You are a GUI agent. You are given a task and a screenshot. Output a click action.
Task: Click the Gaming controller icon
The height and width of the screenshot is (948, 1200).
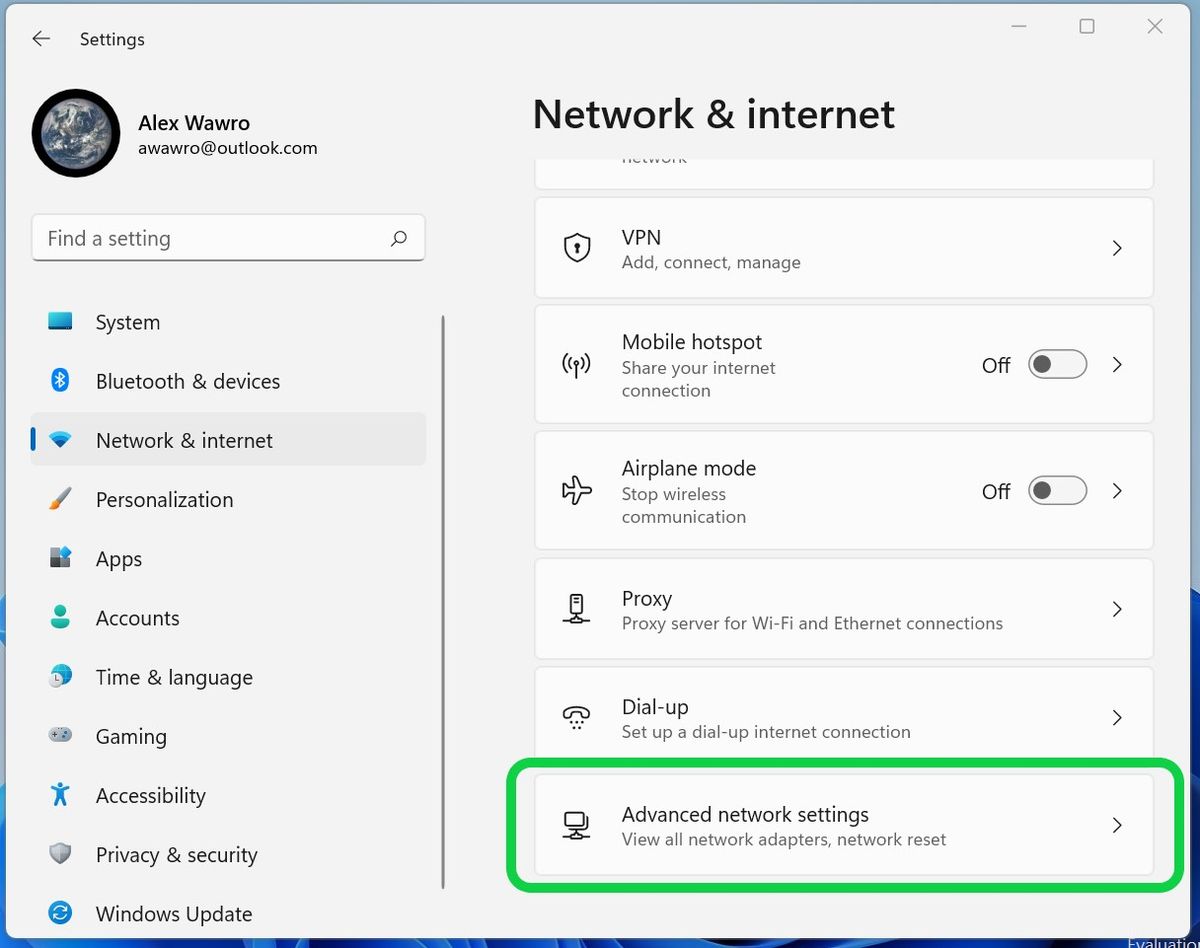(x=60, y=736)
